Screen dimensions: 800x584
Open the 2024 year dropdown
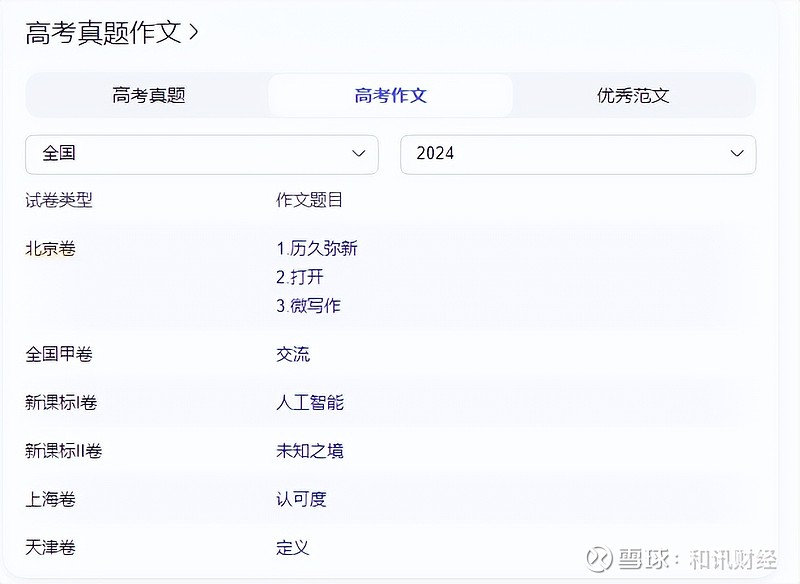577,154
